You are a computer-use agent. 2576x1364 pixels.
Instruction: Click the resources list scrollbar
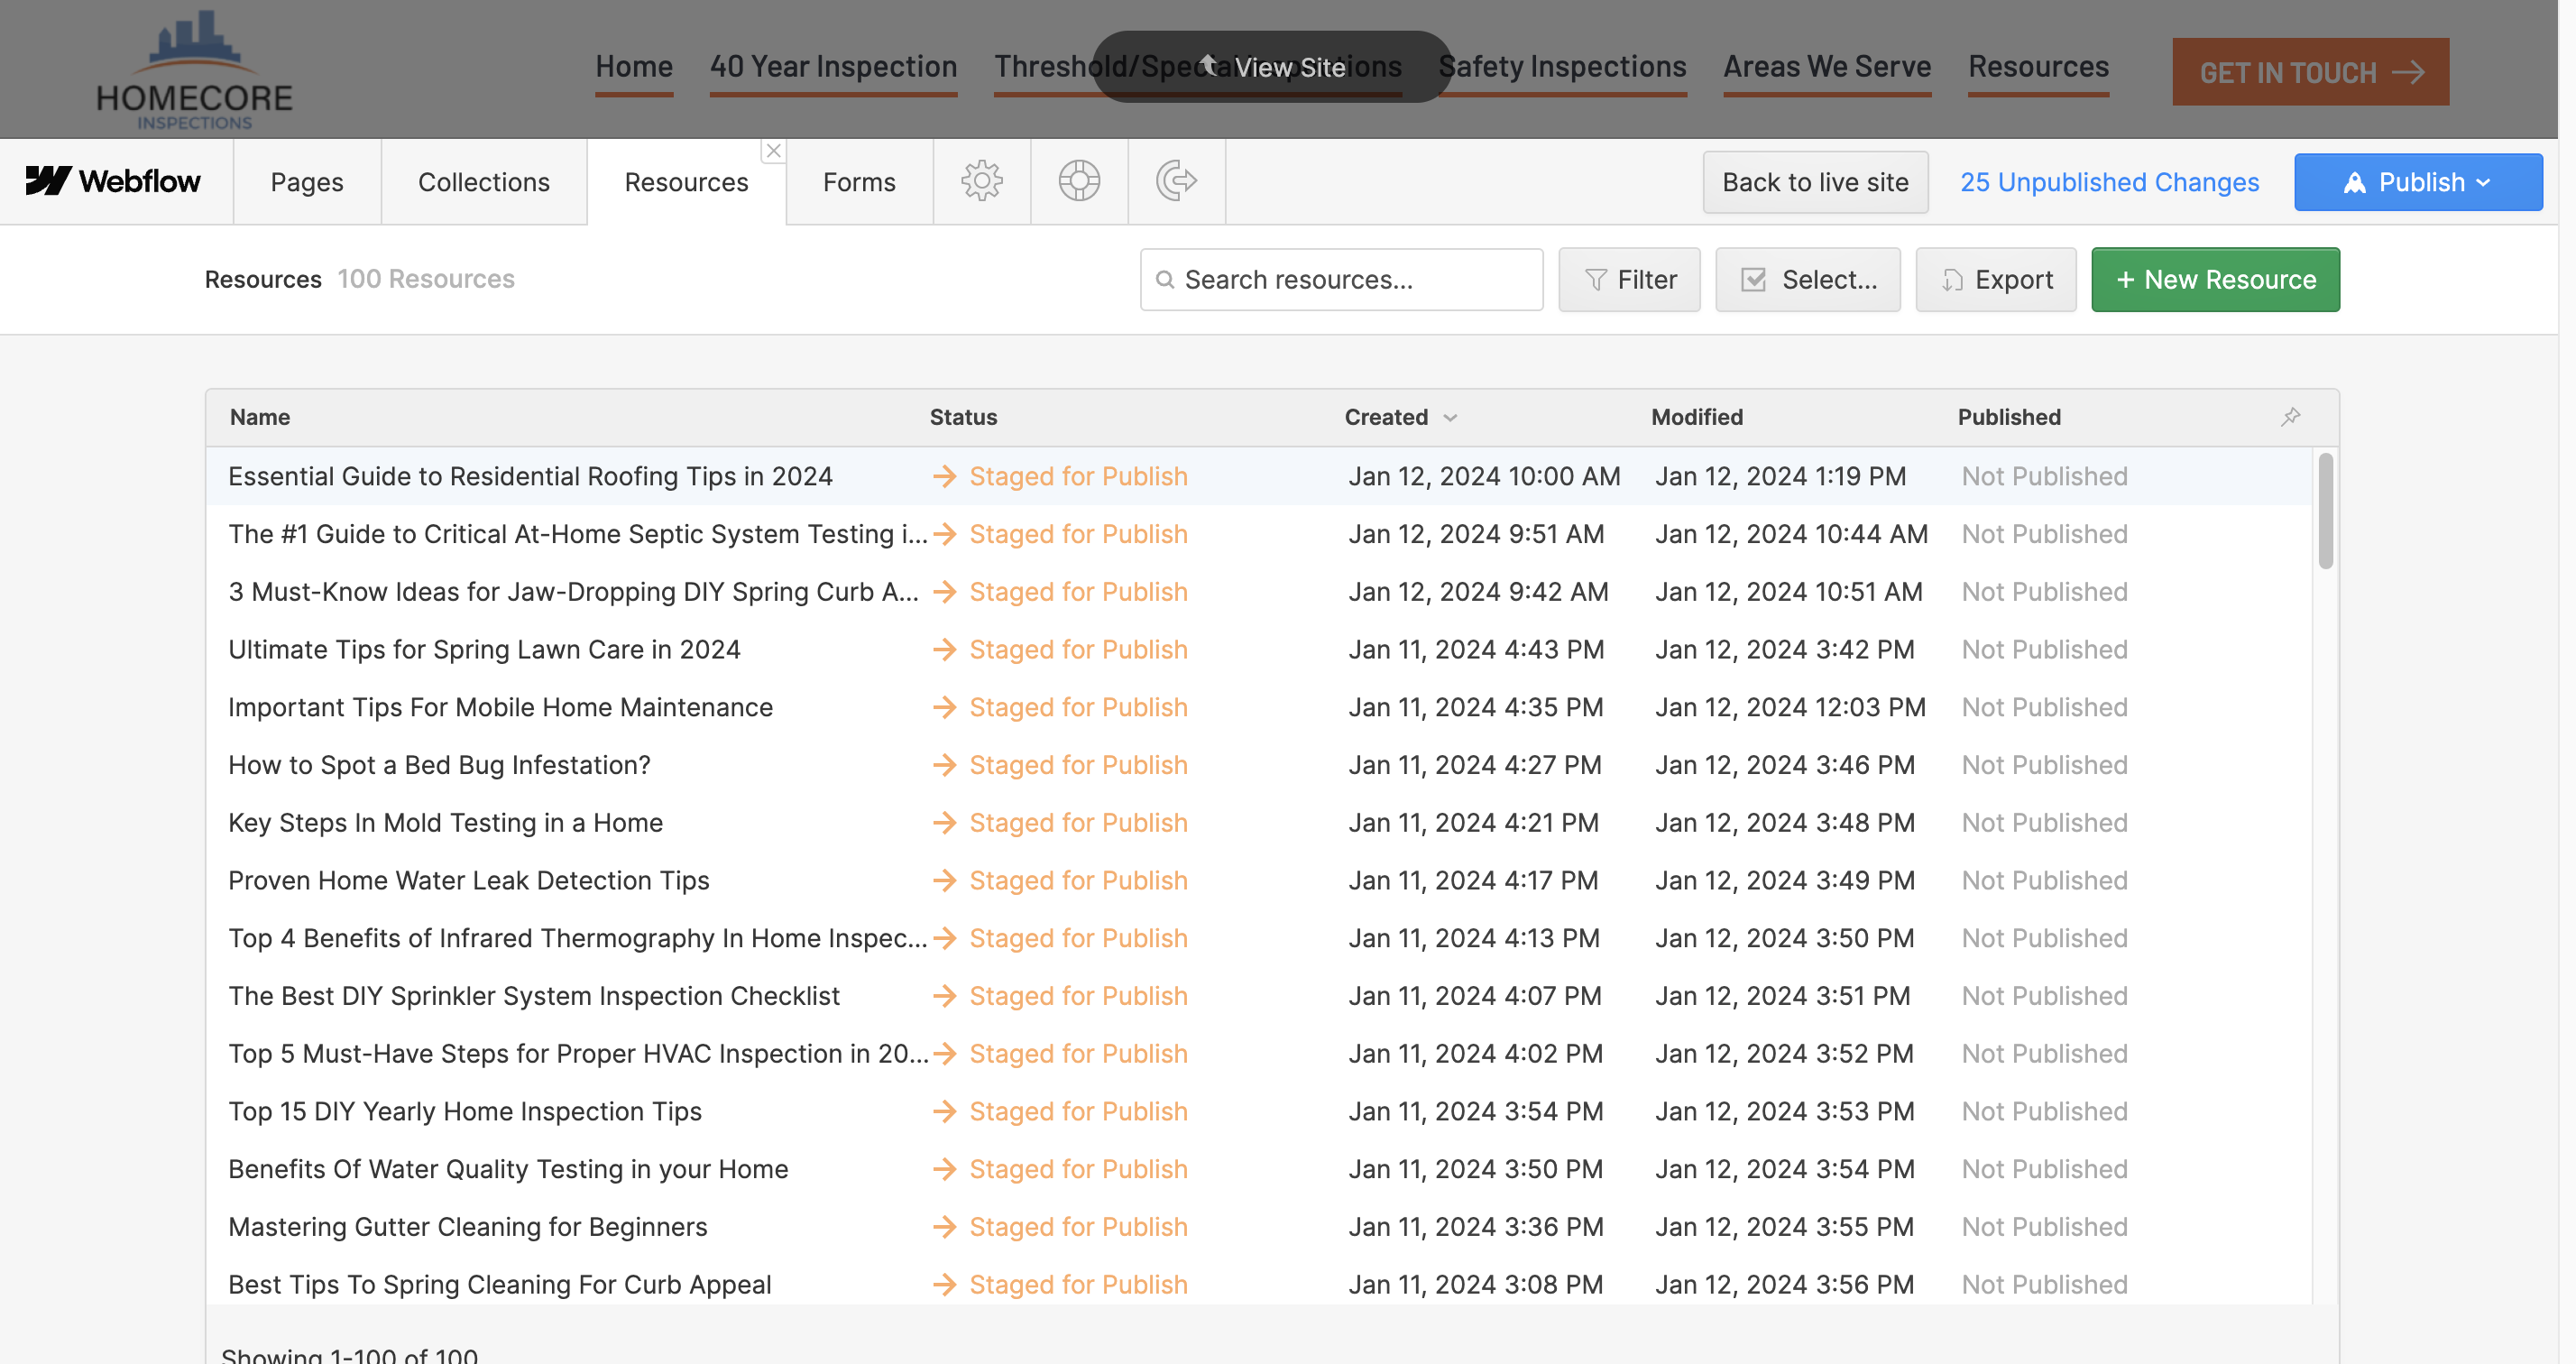pos(2325,512)
